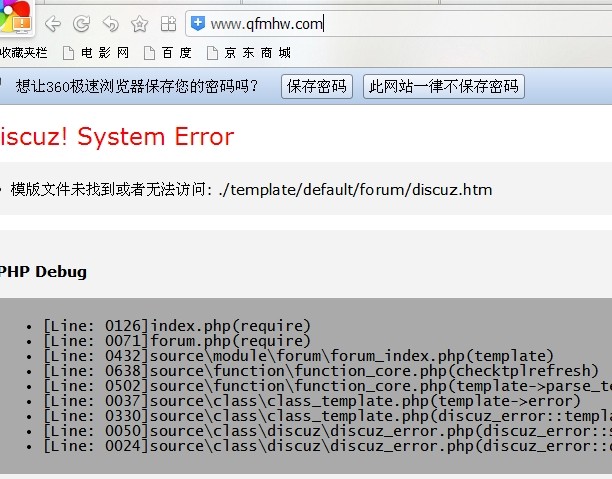The image size is (612, 479).
Task: Bookmark page with the star icon
Action: 139,24
